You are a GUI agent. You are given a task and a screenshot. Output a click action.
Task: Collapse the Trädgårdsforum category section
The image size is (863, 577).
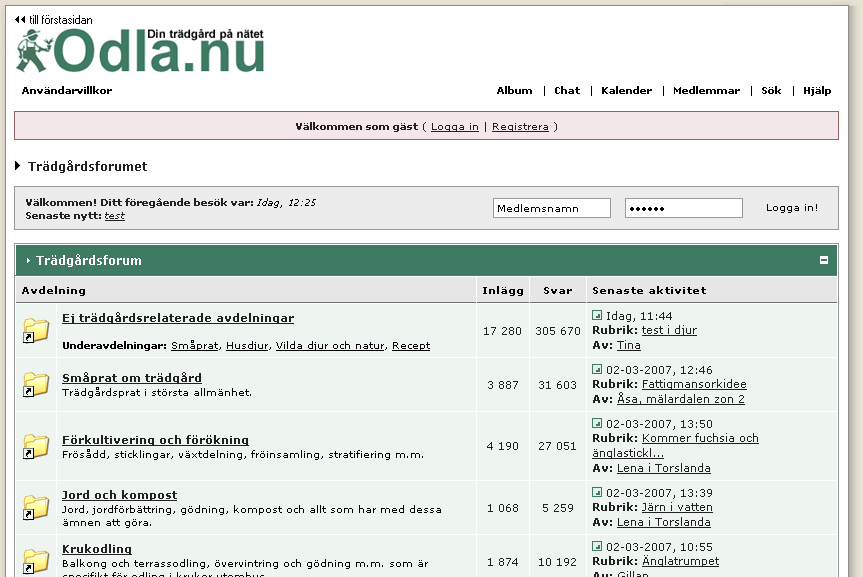coord(824,260)
